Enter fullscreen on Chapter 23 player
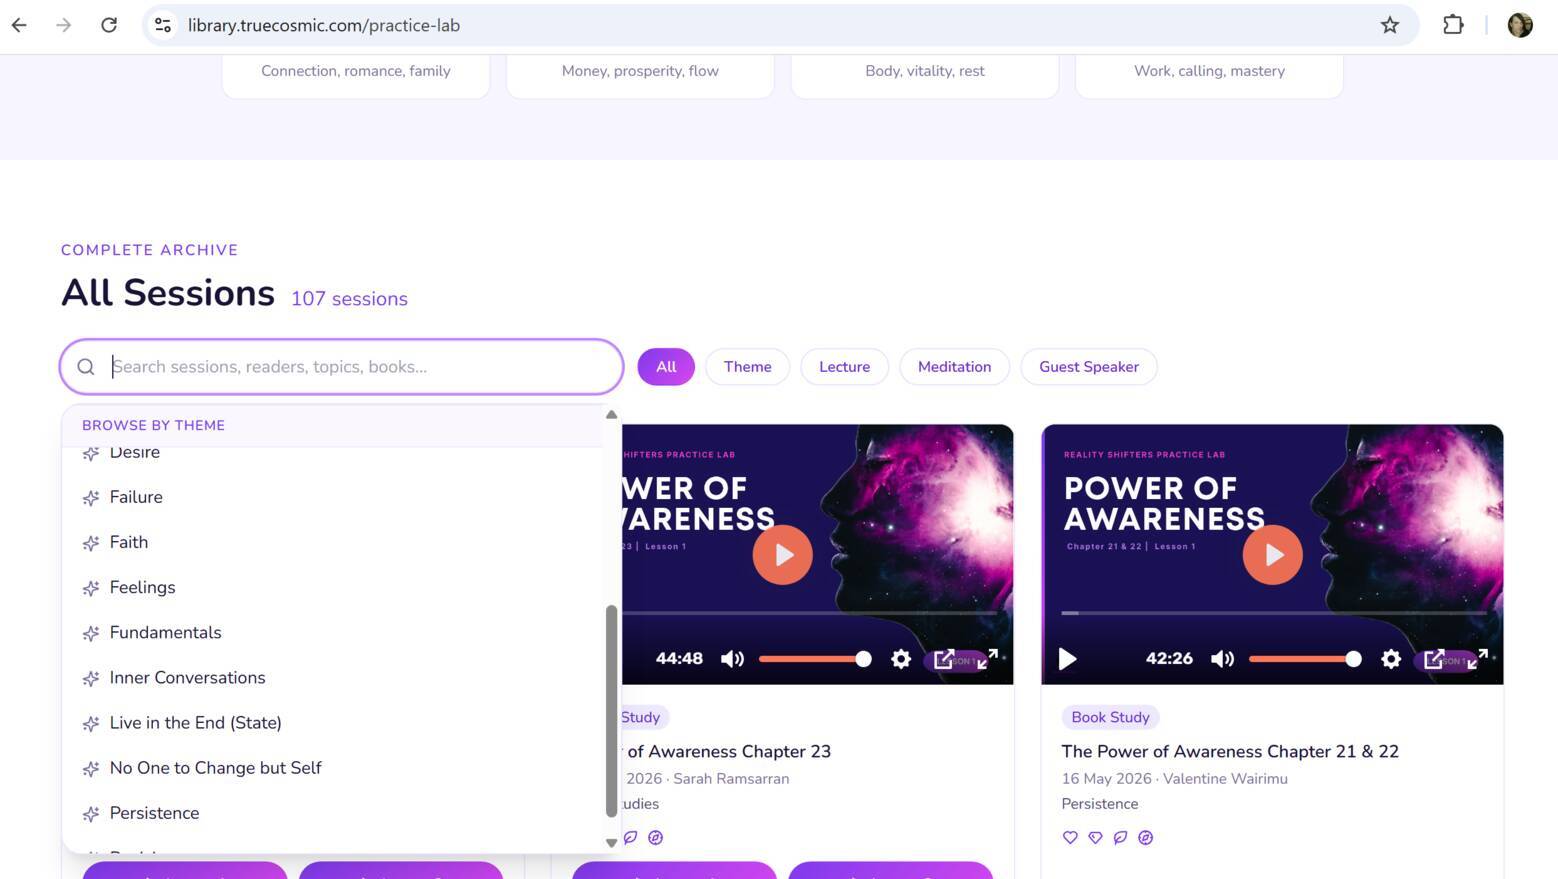The image size is (1558, 879). click(988, 658)
